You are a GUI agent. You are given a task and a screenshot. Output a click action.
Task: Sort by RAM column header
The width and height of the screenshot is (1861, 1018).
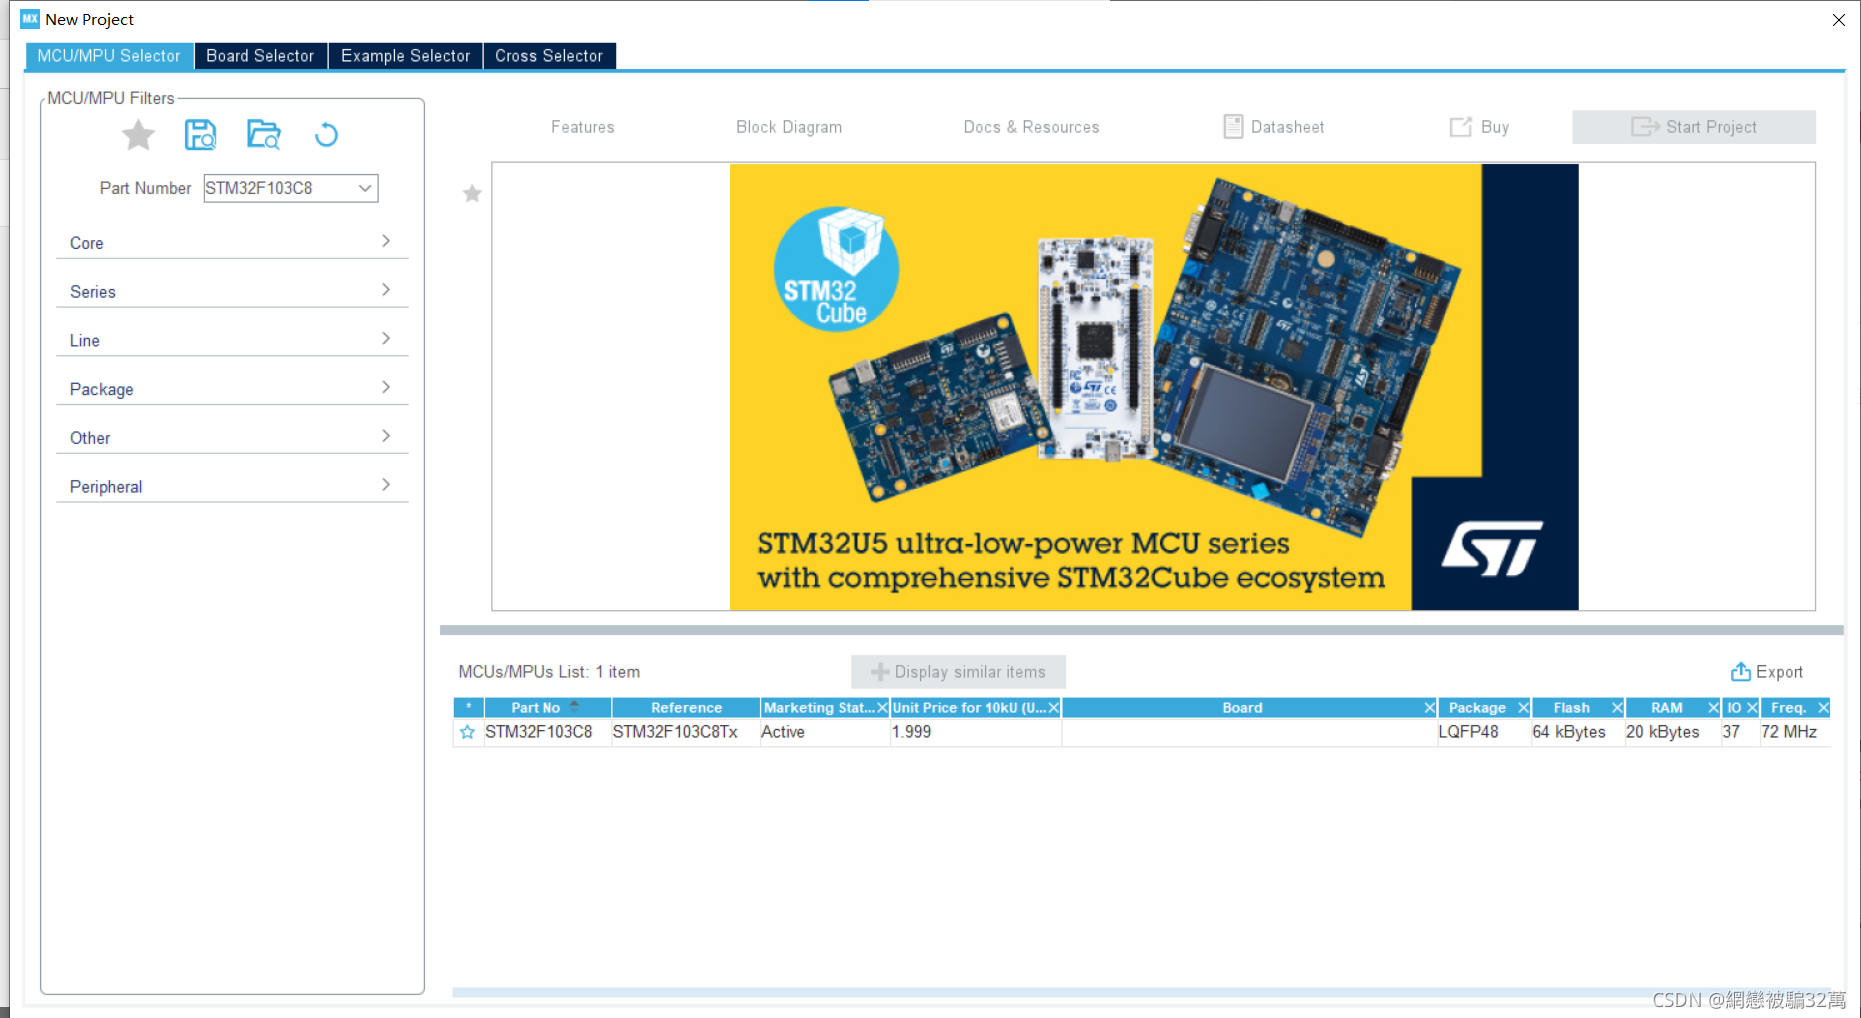pos(1666,708)
